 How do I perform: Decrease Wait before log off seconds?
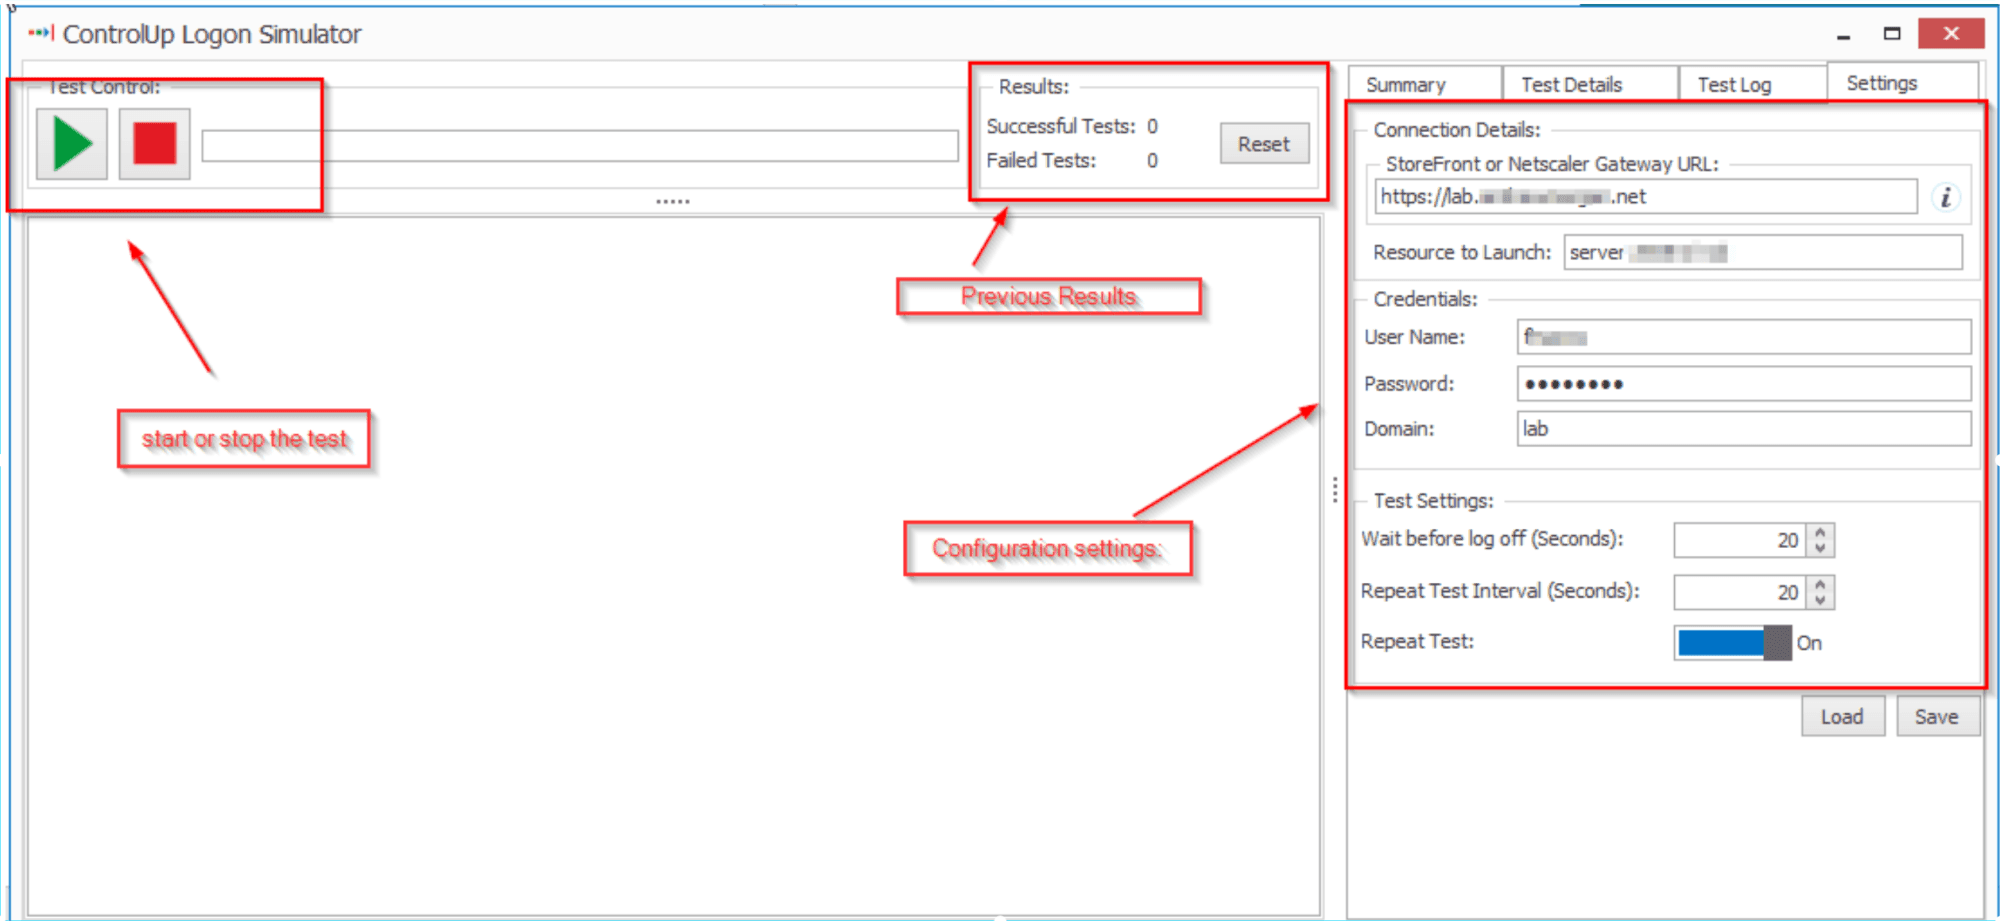(x=1821, y=548)
